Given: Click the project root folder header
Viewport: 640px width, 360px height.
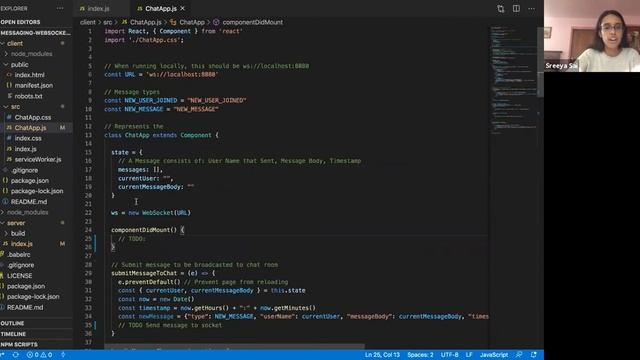Looking at the screenshot, I should [x=36, y=33].
